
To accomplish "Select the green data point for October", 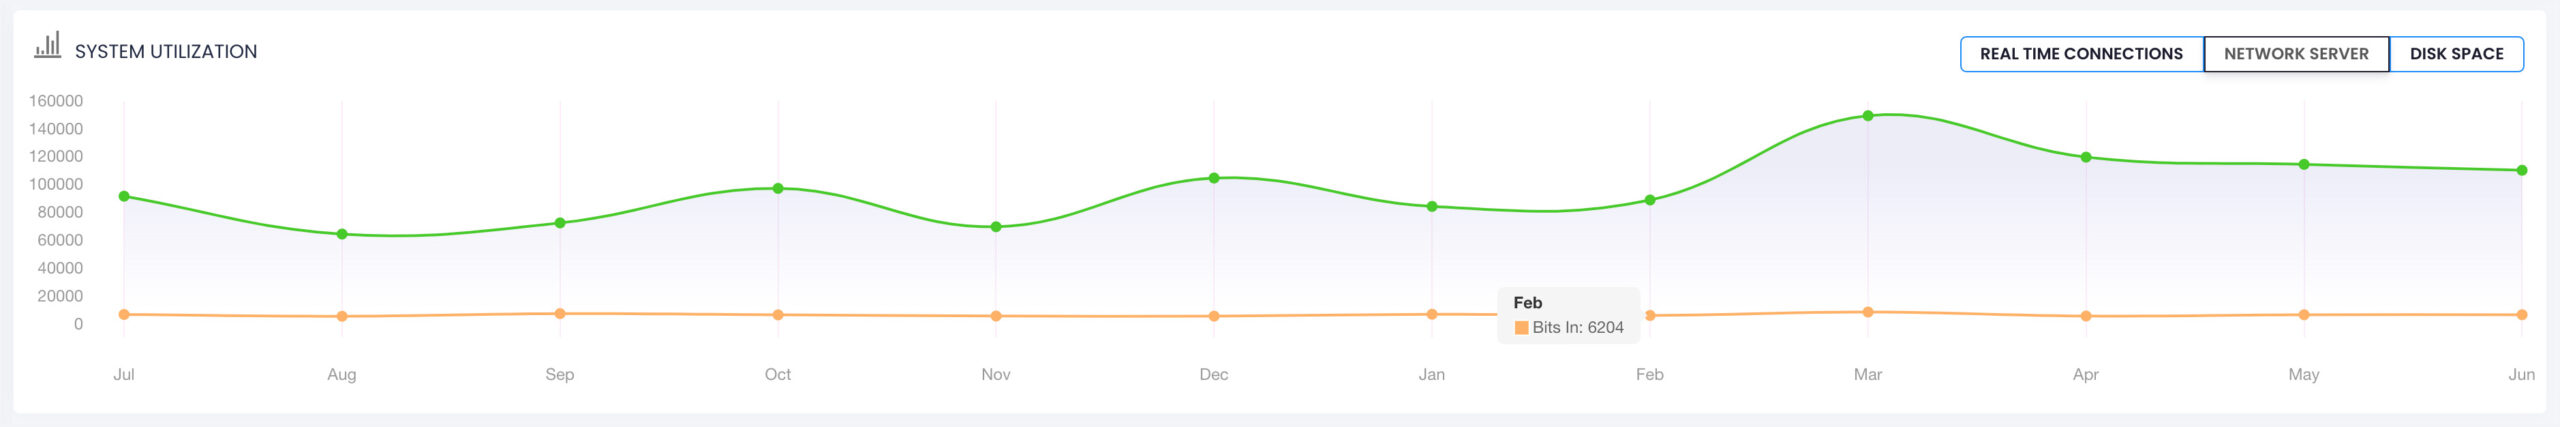I will tap(778, 188).
